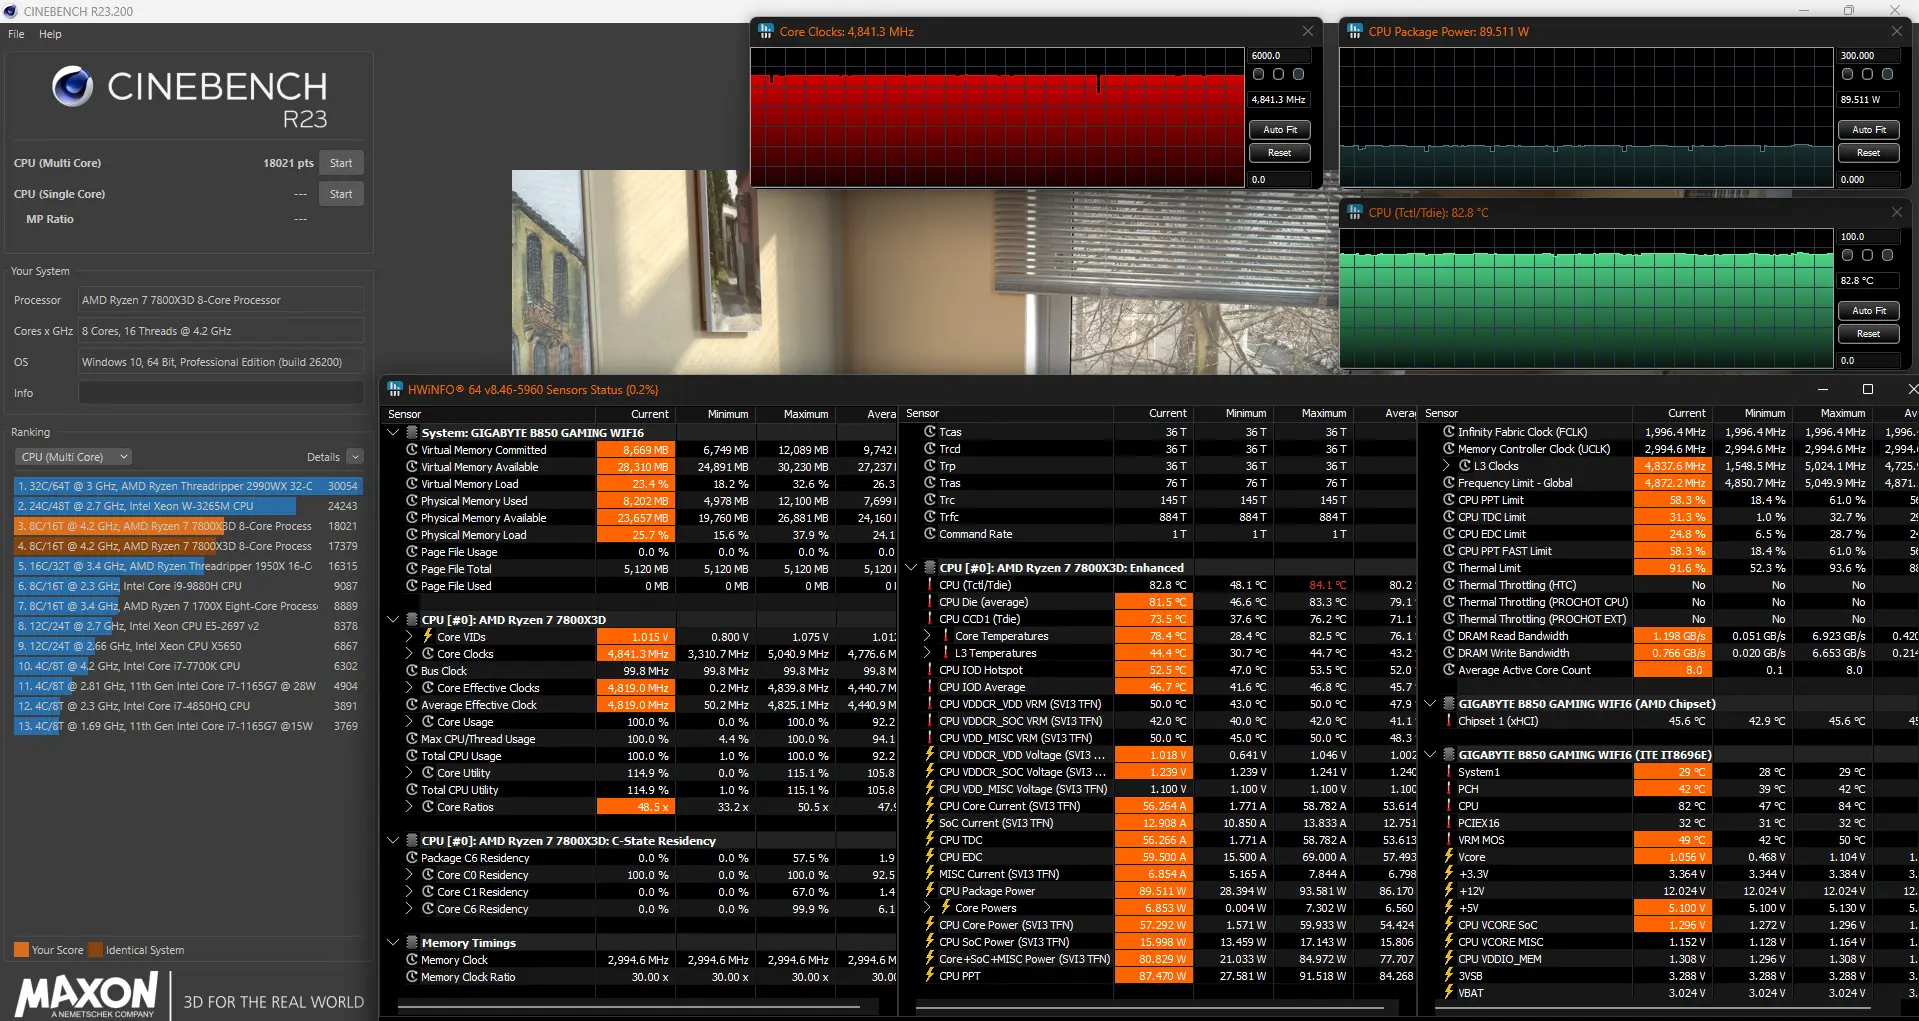Start the CPU Single Core benchmark

341,194
